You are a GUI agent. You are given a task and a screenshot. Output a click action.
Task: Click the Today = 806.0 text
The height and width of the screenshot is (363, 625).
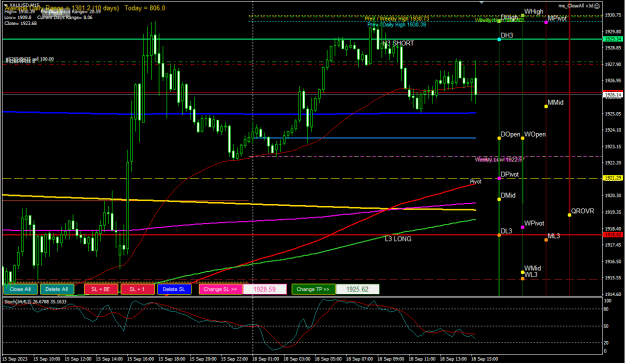pos(145,8)
